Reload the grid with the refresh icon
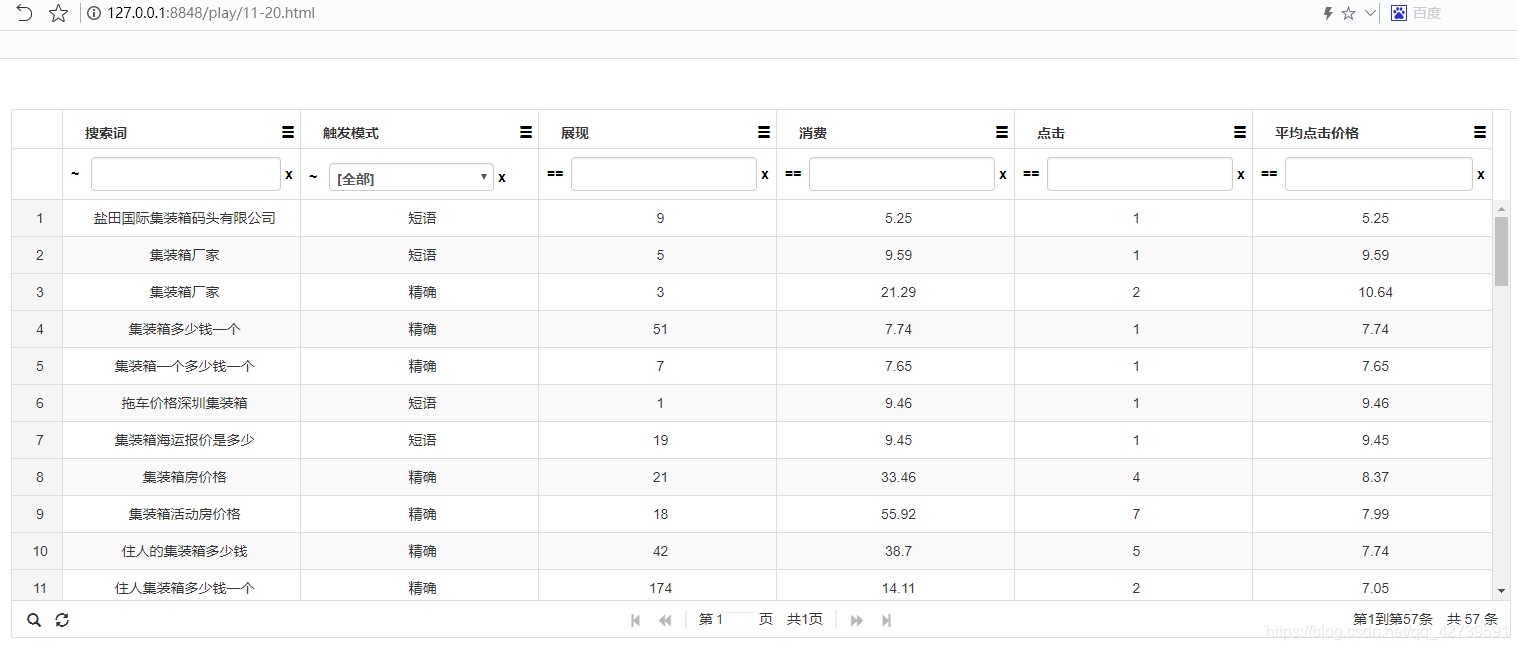Image resolution: width=1517 pixels, height=650 pixels. click(x=62, y=620)
